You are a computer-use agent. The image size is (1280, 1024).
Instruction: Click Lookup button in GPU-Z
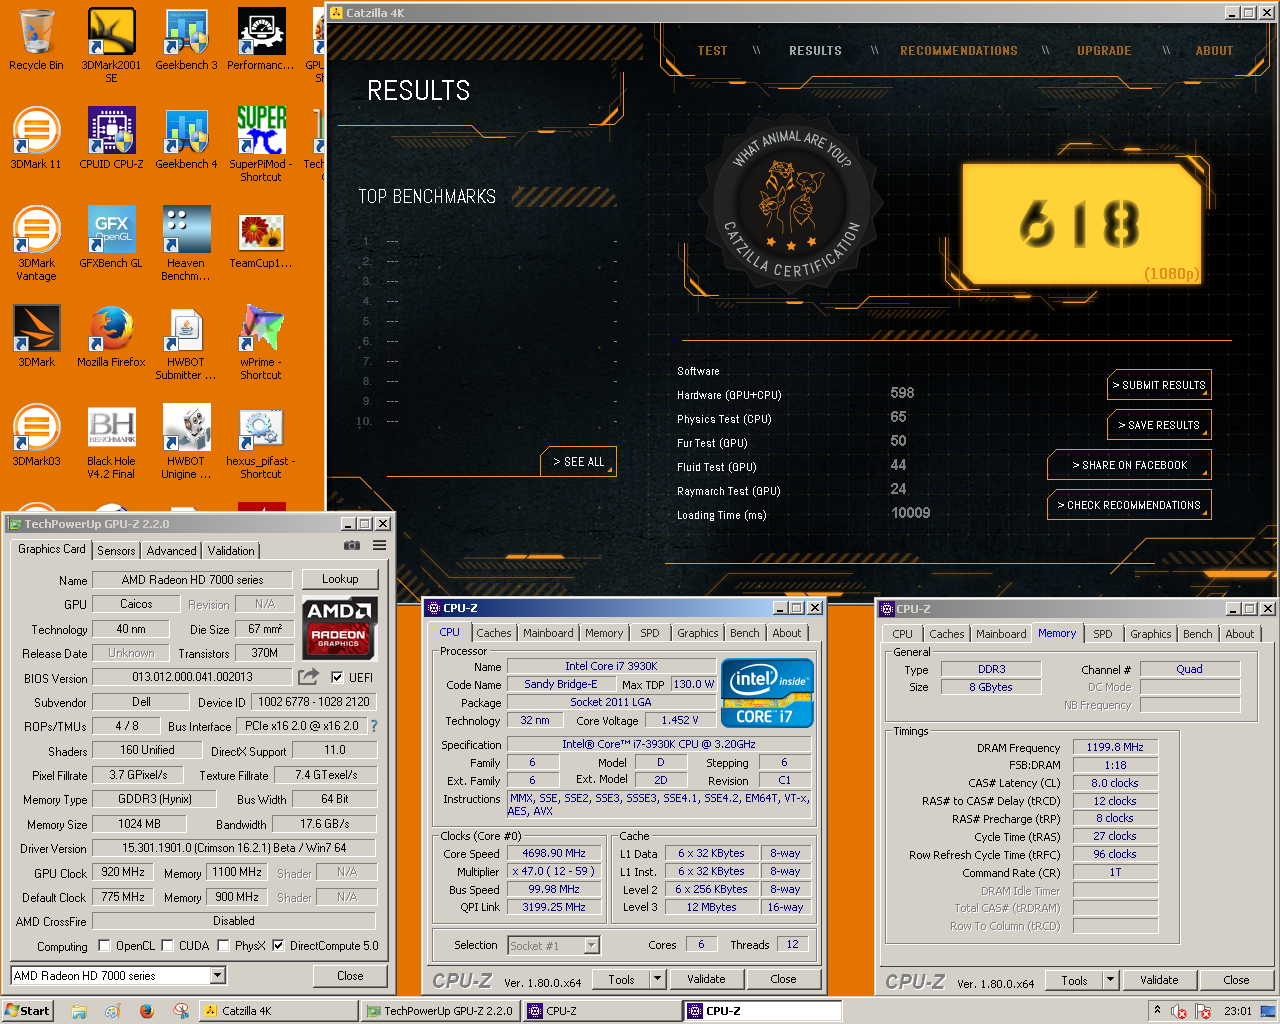(x=340, y=579)
